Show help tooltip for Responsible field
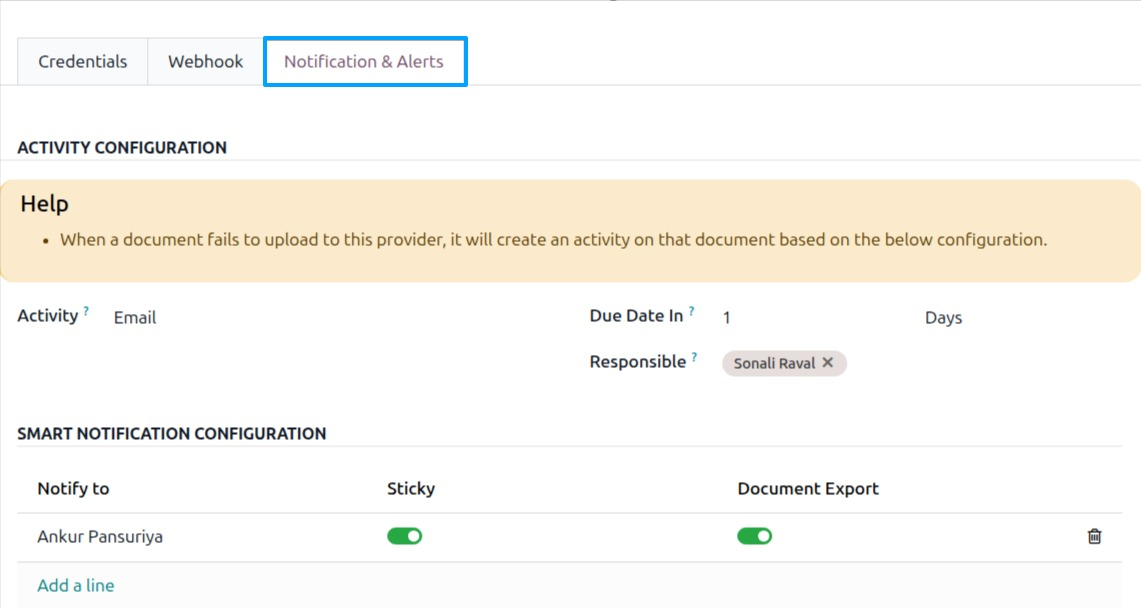This screenshot has width=1141, height=608. click(x=694, y=357)
